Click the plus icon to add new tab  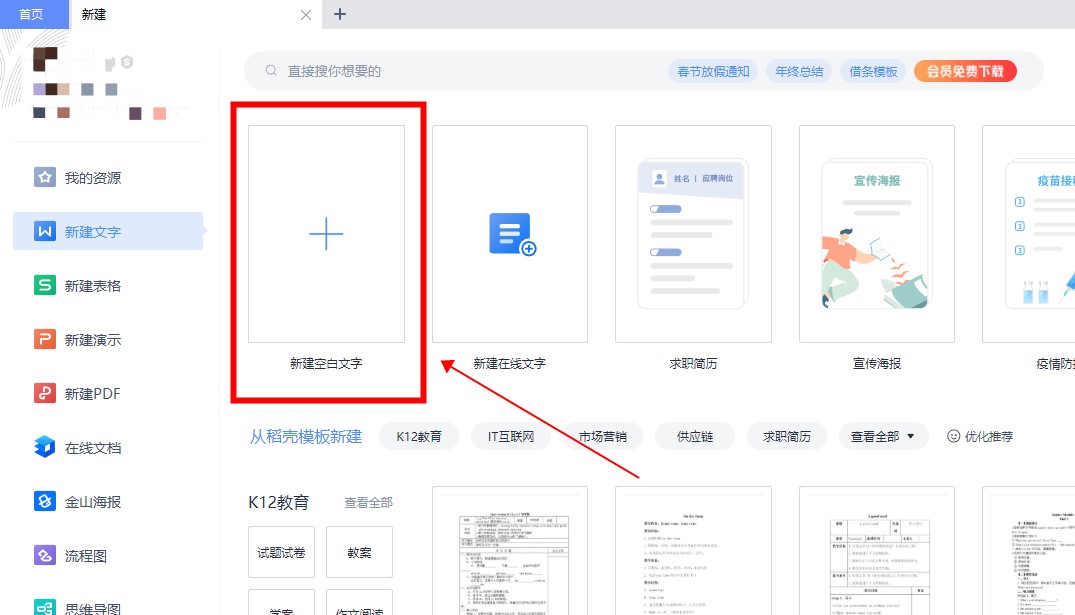pos(340,14)
